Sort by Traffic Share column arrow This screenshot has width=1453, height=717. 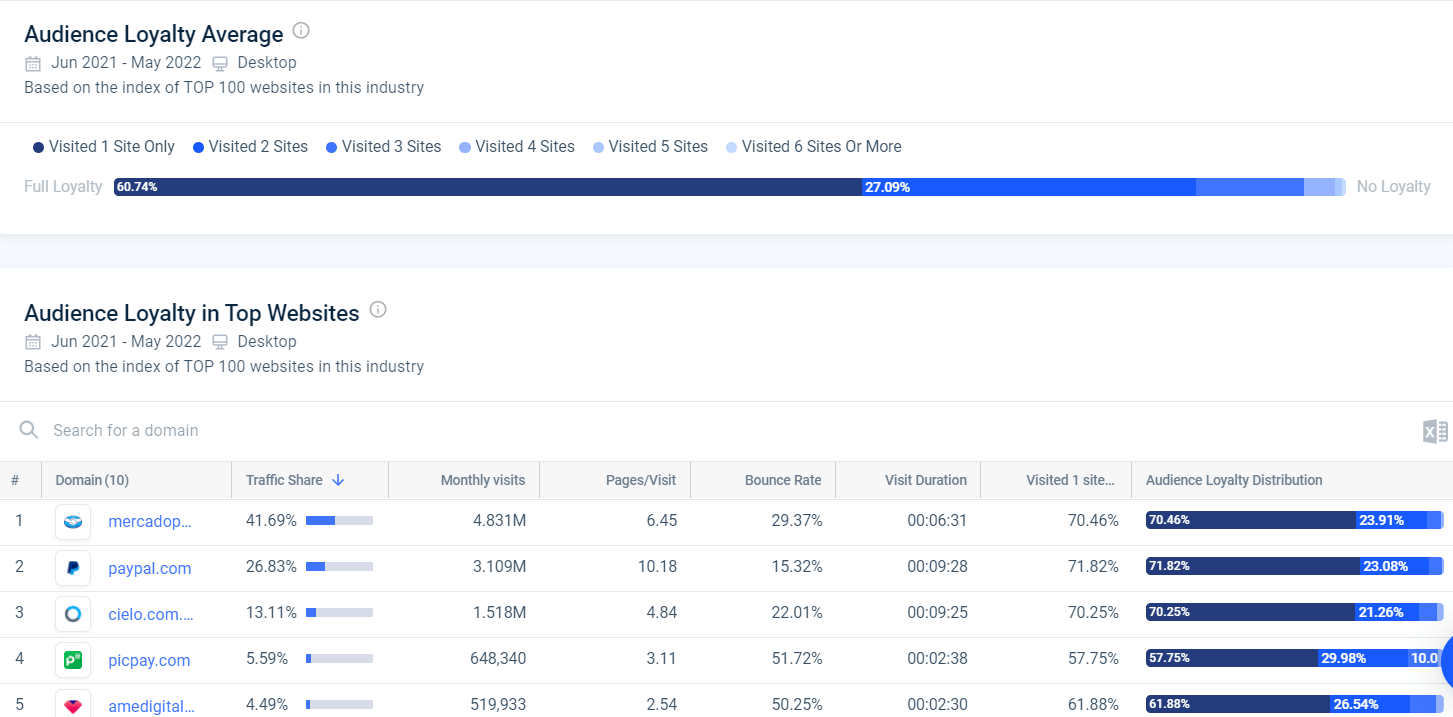pyautogui.click(x=338, y=480)
